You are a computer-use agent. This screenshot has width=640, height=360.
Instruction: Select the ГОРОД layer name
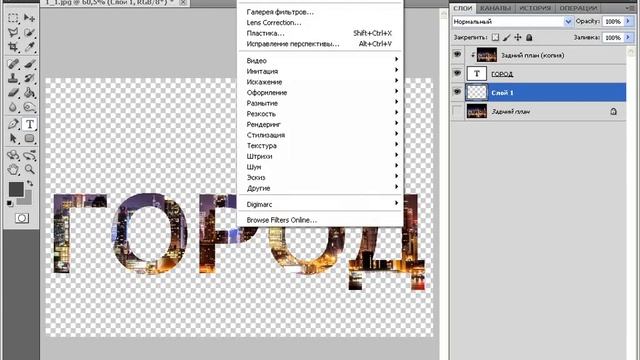click(x=502, y=74)
